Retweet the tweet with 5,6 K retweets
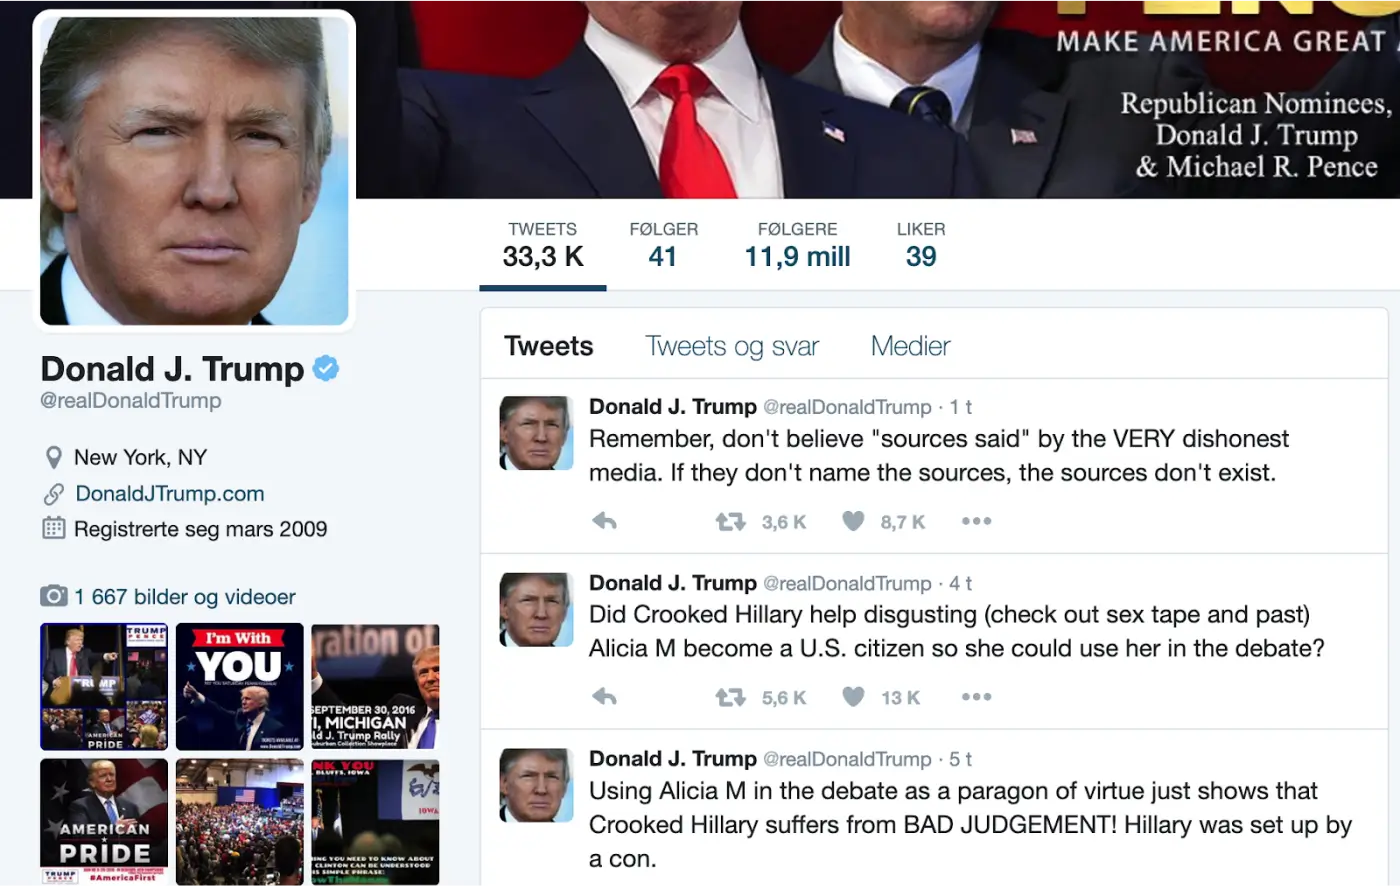1400x886 pixels. [731, 697]
